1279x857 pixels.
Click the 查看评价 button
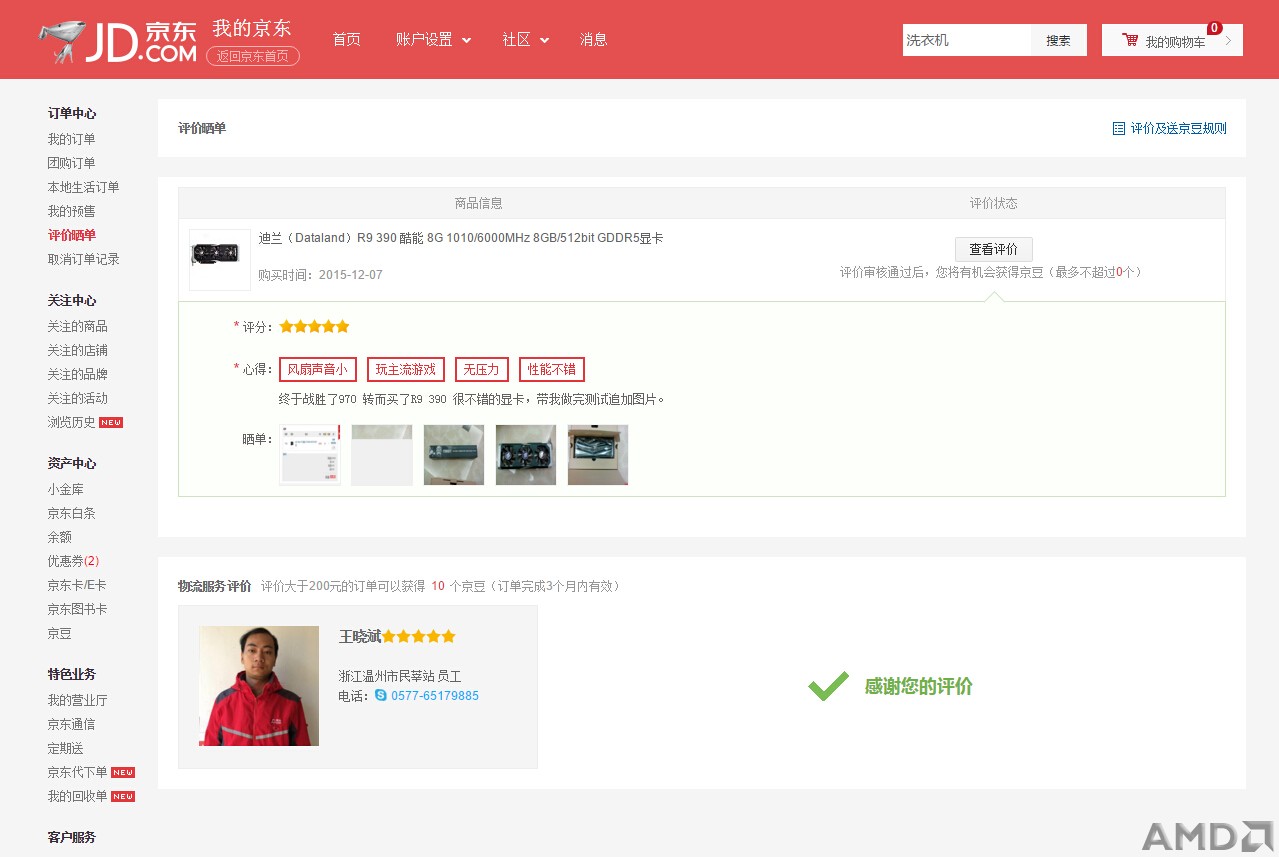(994, 249)
